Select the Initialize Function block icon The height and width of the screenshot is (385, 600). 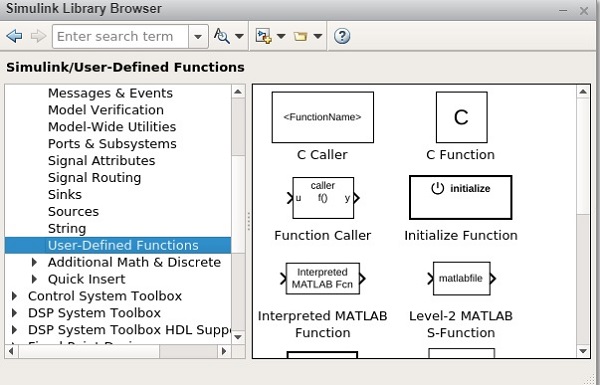[x=461, y=197]
